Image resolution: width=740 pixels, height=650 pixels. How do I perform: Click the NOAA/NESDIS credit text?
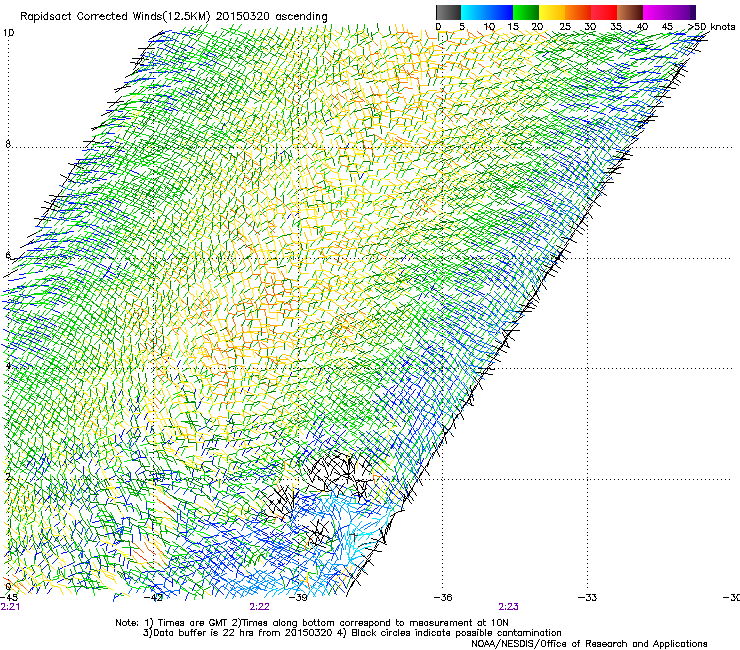[589, 643]
